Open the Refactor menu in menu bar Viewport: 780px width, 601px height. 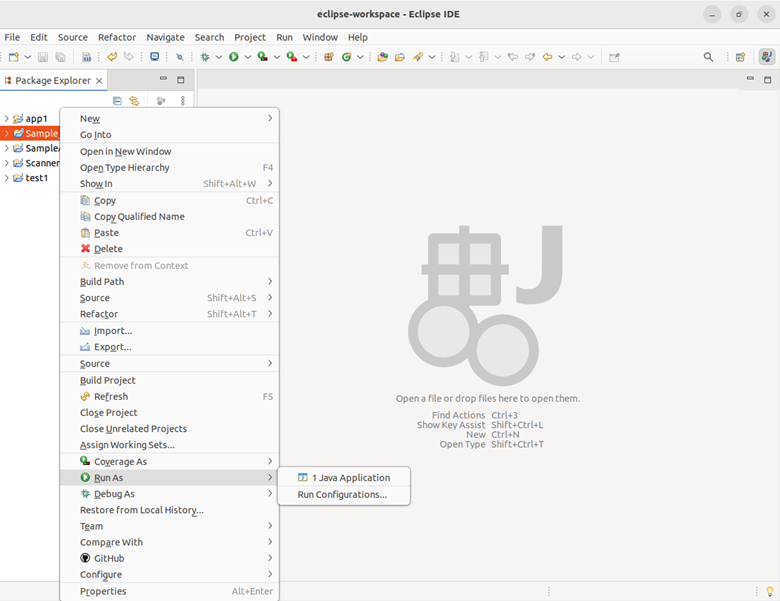point(117,37)
